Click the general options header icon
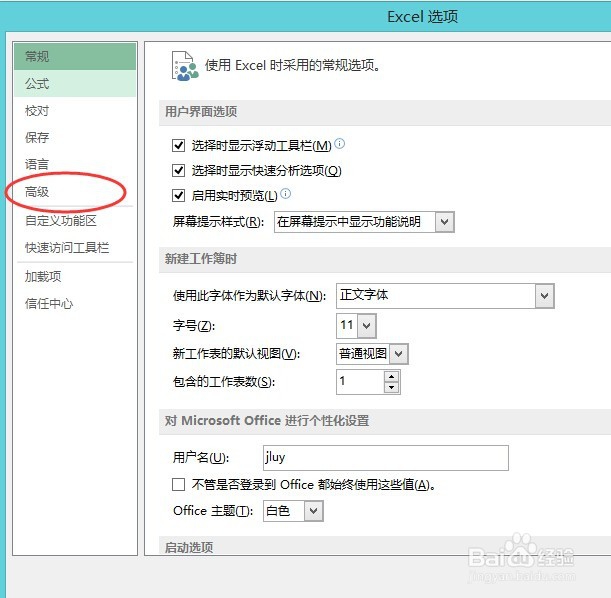This screenshot has height=598, width=611. [x=185, y=66]
